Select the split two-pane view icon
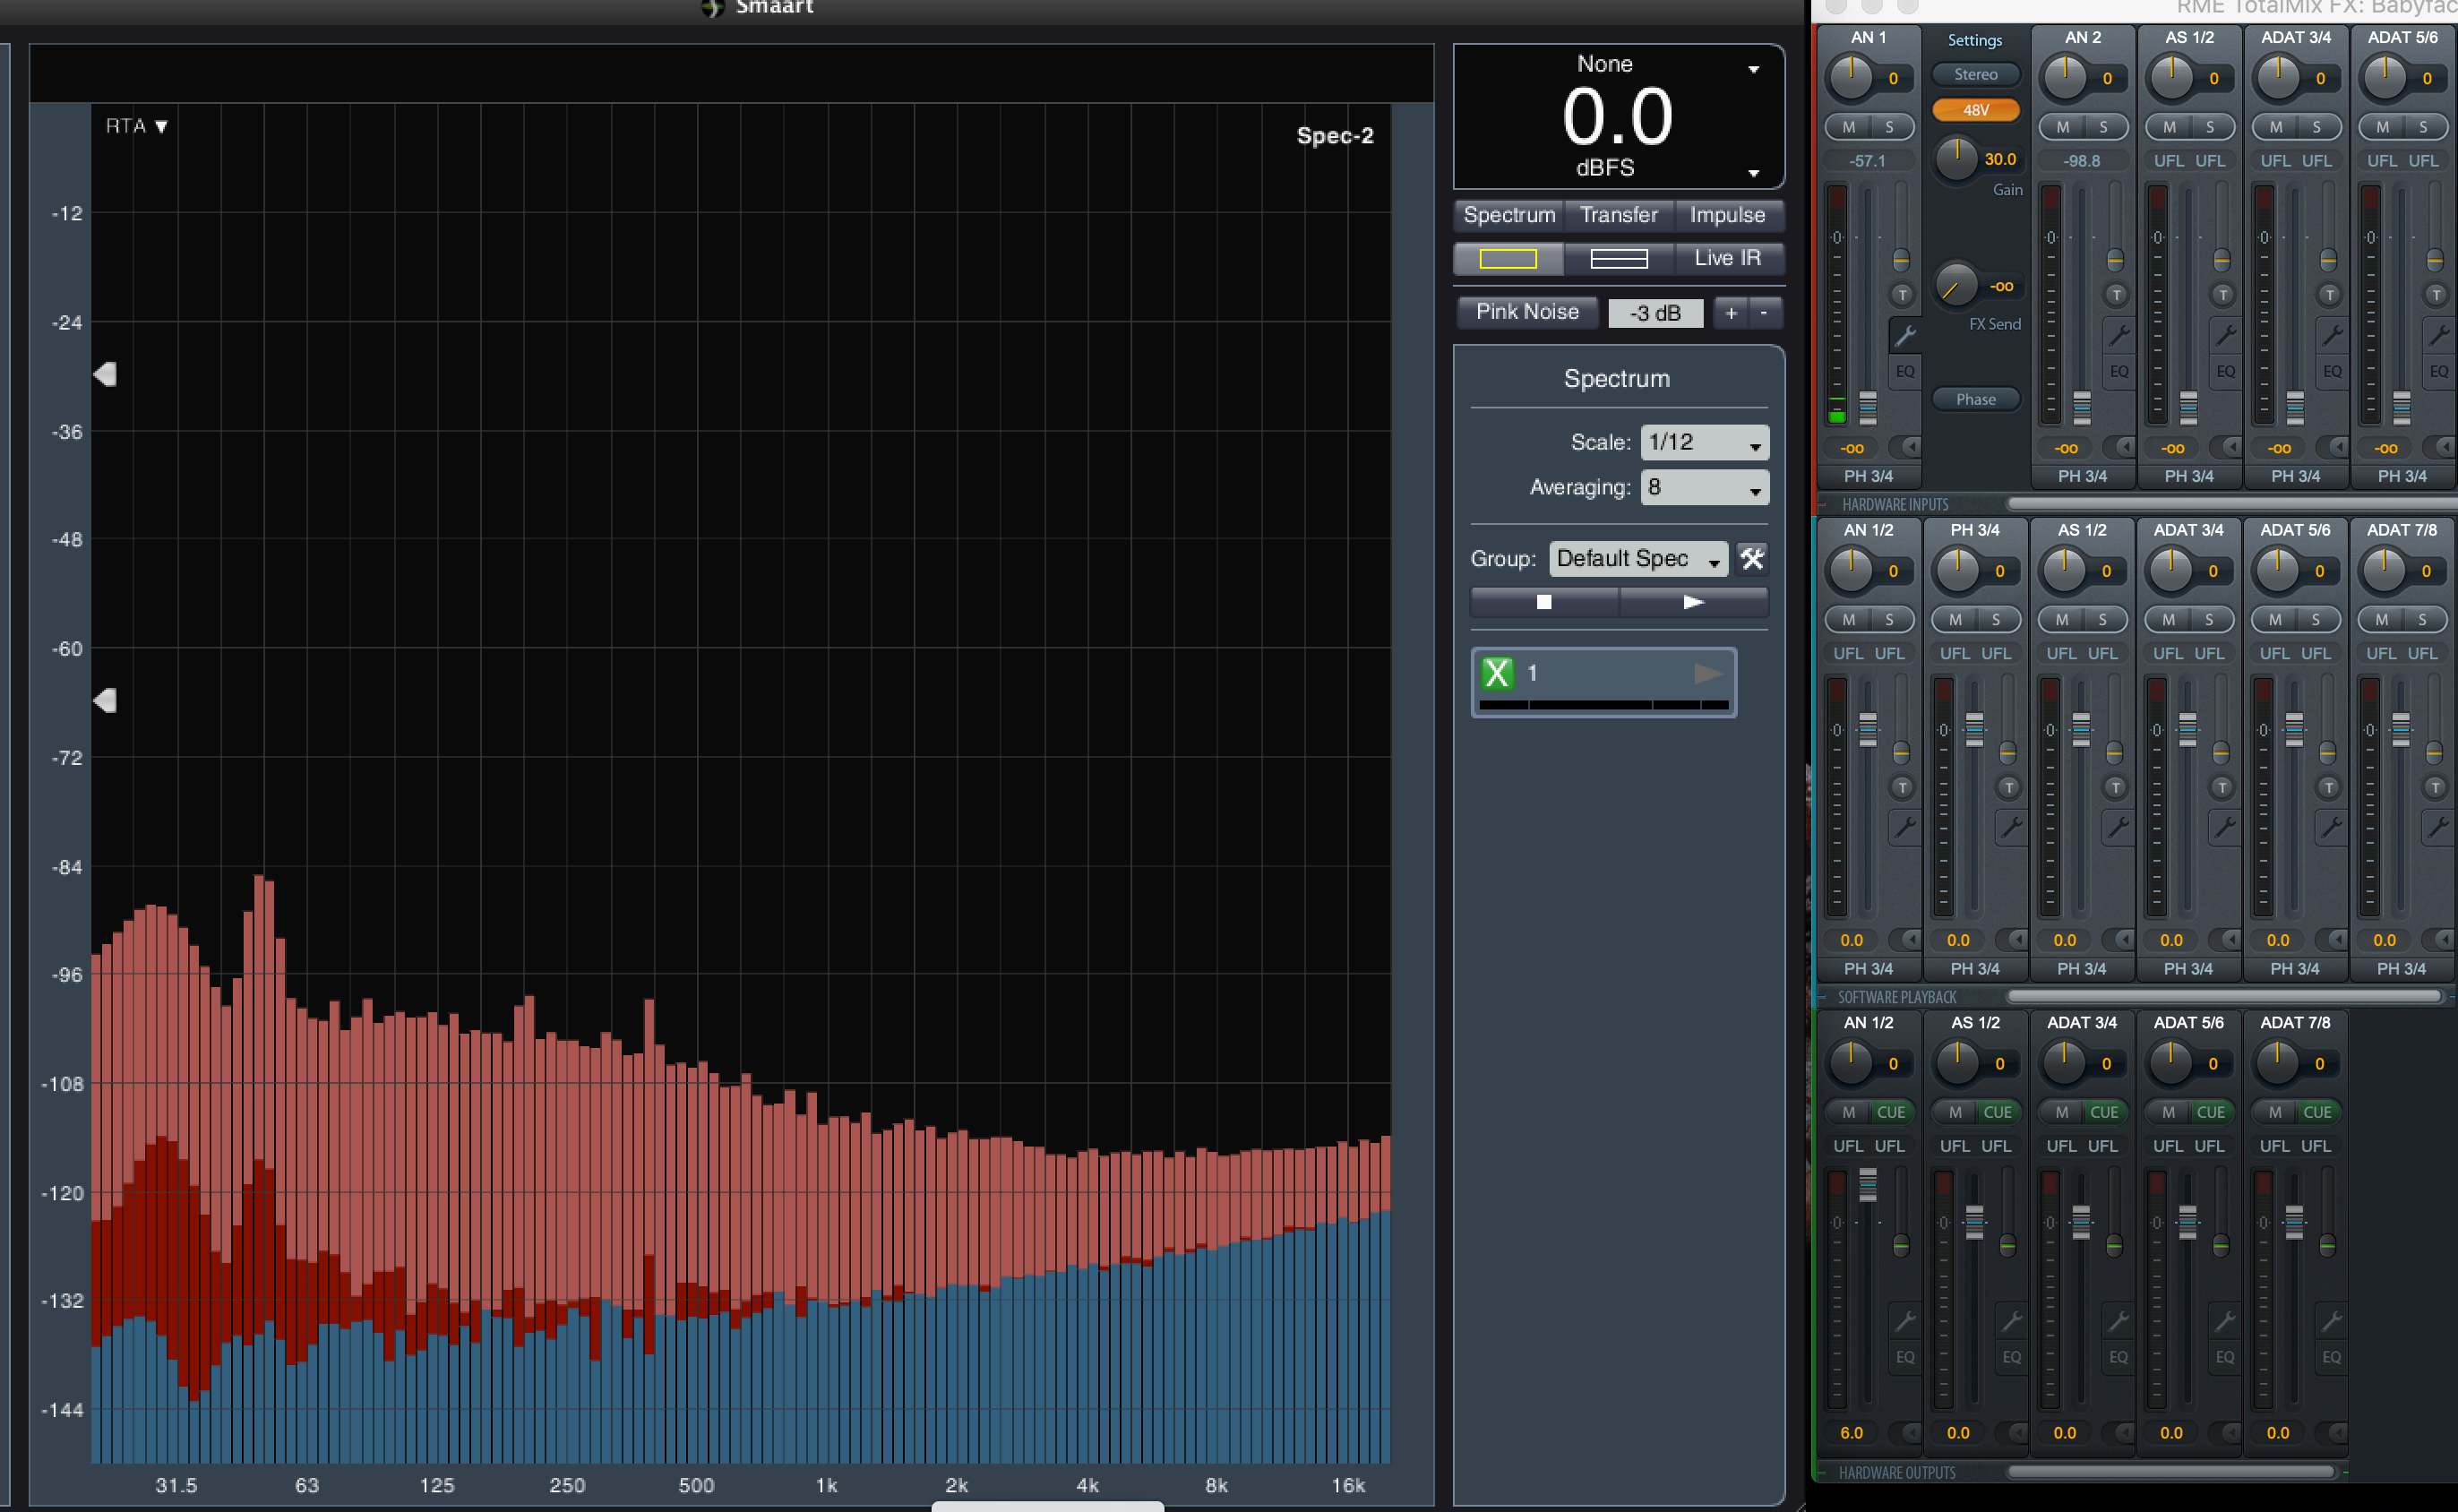The image size is (2458, 1512). pos(1618,259)
